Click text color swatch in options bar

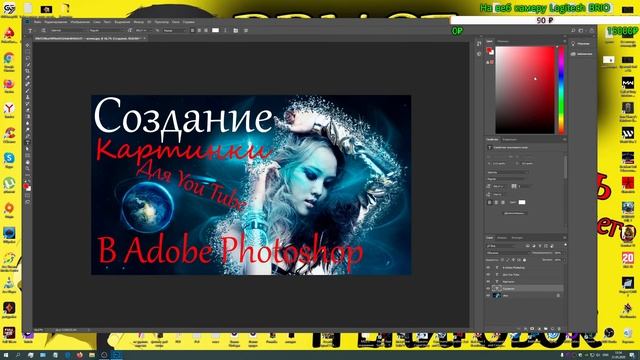pos(215,30)
